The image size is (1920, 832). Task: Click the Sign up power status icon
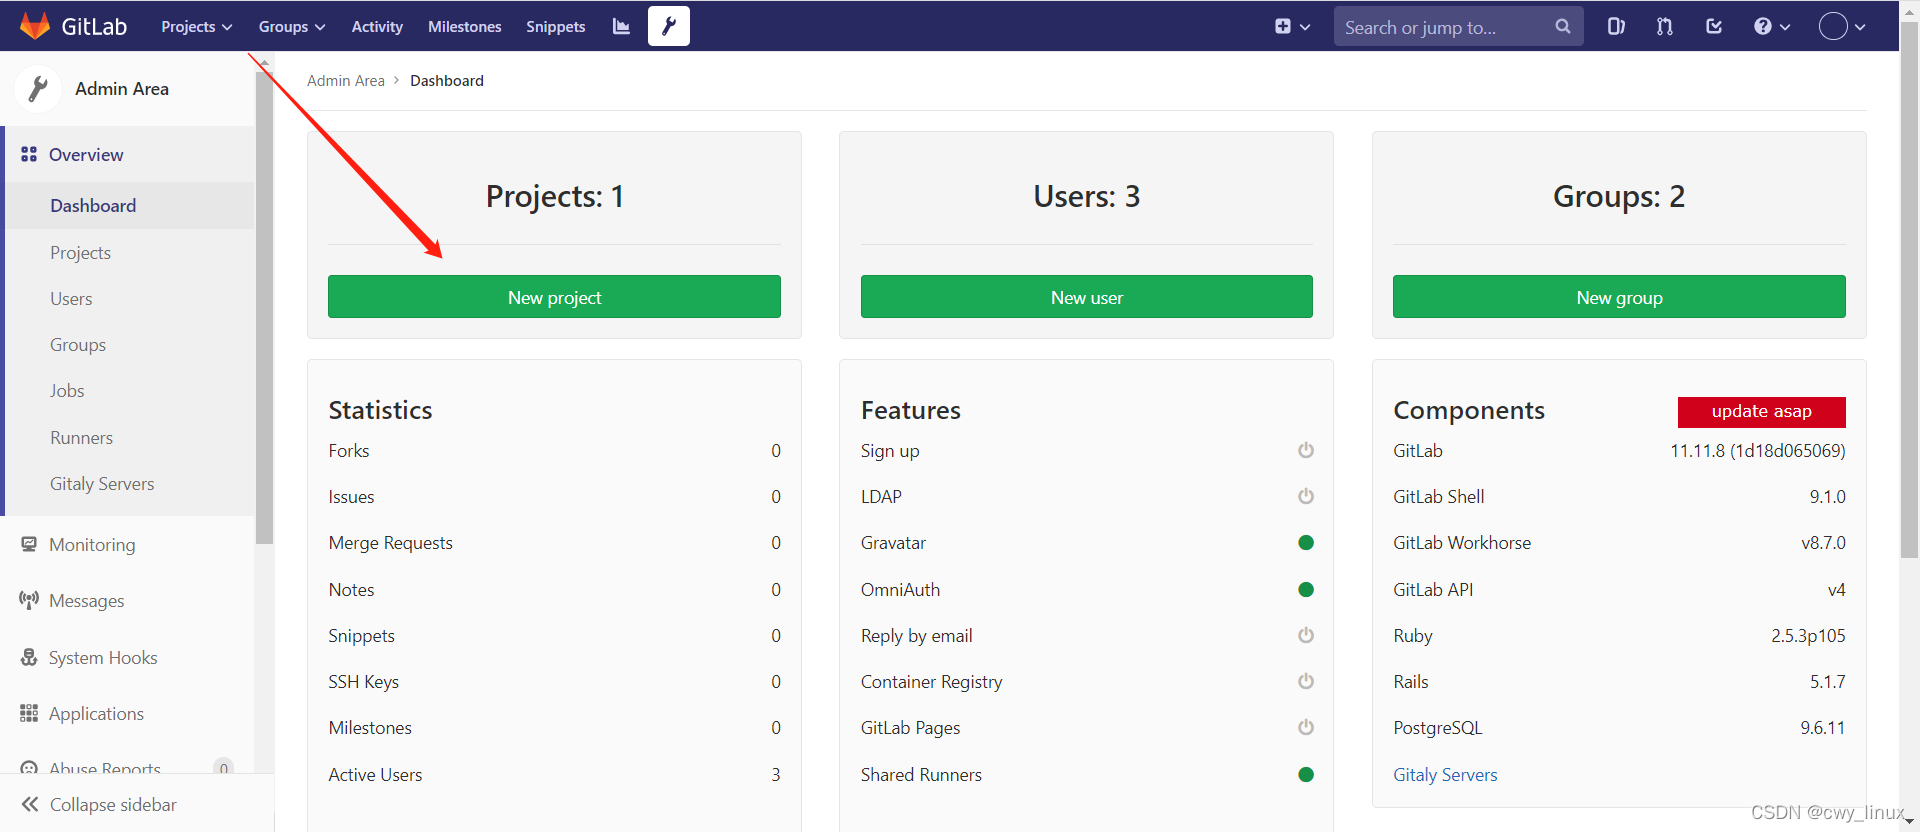pyautogui.click(x=1306, y=451)
